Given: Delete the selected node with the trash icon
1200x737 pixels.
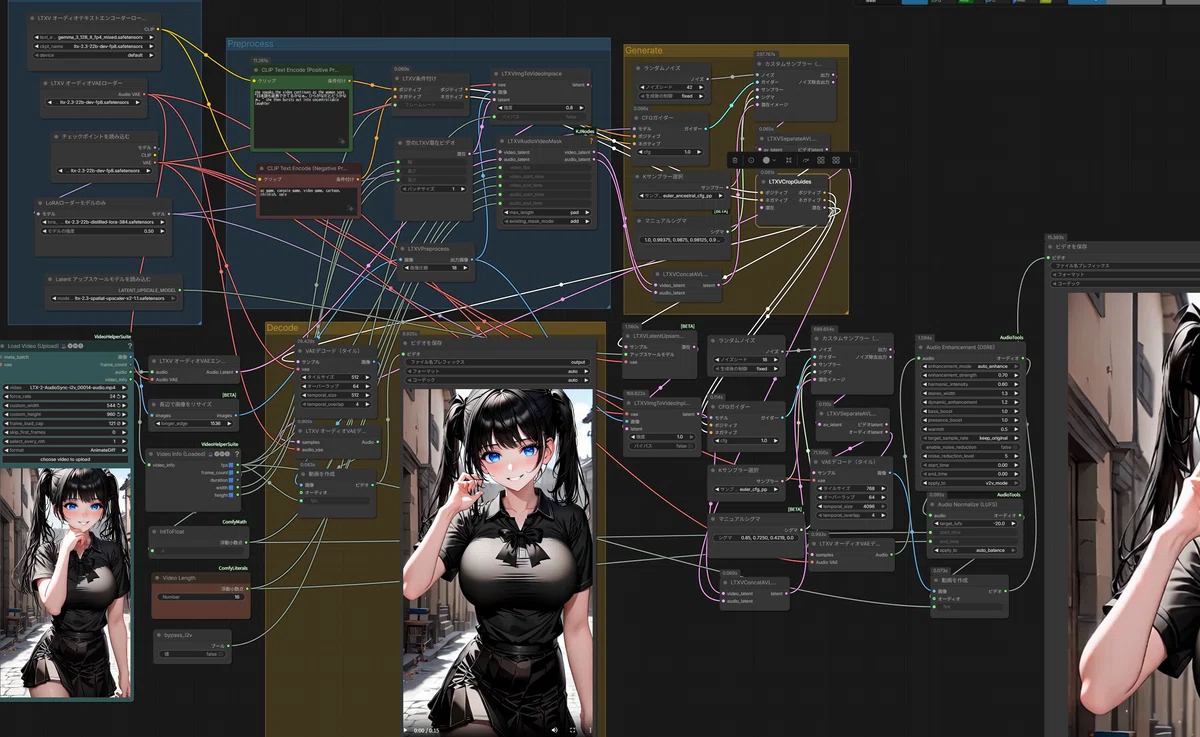Looking at the screenshot, I should [735, 160].
